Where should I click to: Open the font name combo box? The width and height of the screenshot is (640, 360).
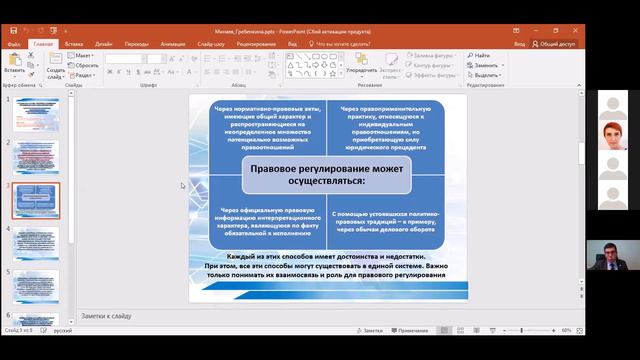pyautogui.click(x=126, y=59)
